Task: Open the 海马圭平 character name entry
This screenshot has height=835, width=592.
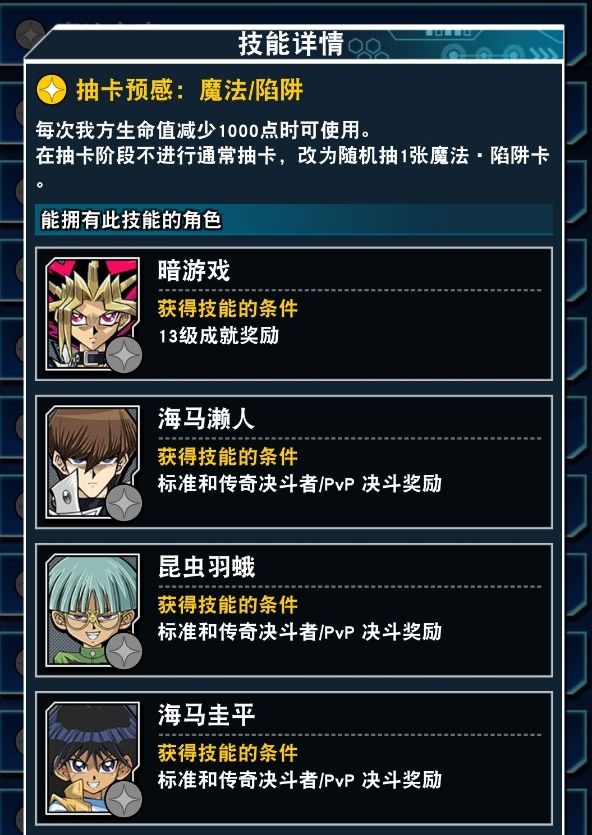Action: point(206,715)
